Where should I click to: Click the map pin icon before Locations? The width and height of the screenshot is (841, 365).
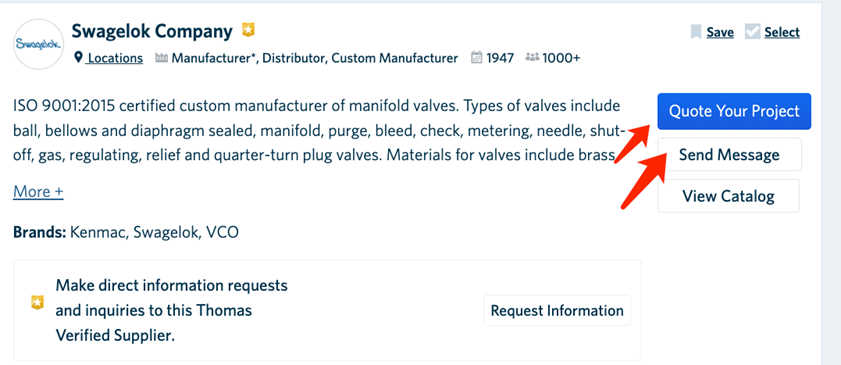tap(79, 57)
